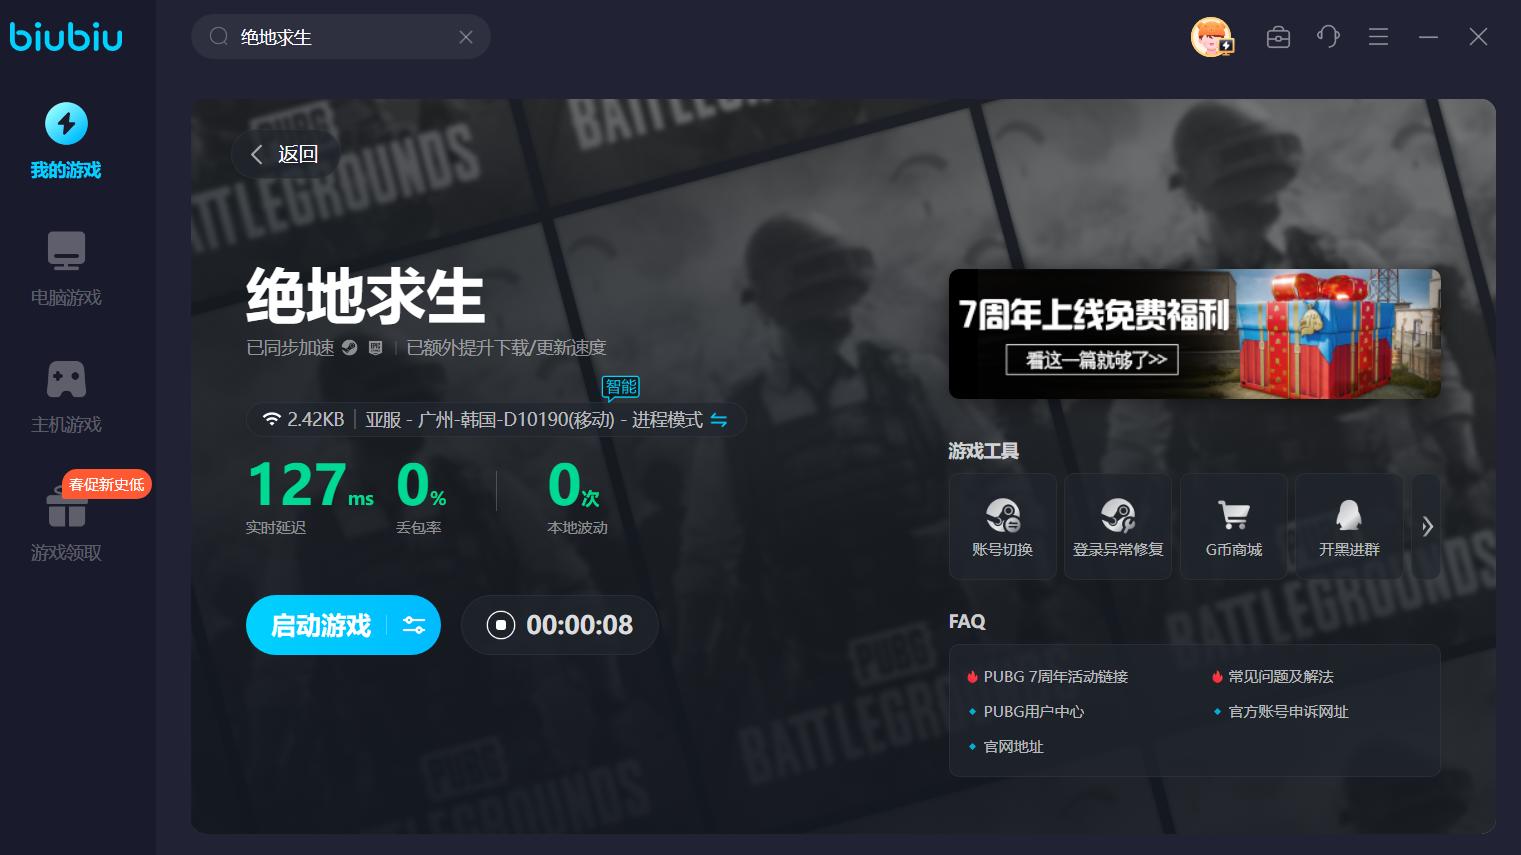Screen dimensions: 1521x855
Task: Switch to 电脑游戏 section
Action: 66,268
